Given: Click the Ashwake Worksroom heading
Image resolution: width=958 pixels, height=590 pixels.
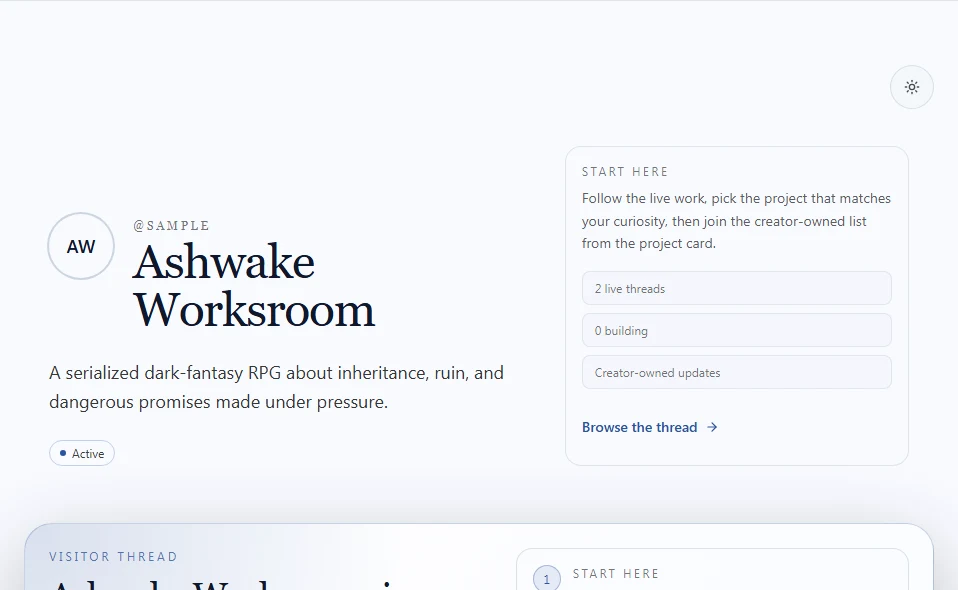Looking at the screenshot, I should pos(254,286).
